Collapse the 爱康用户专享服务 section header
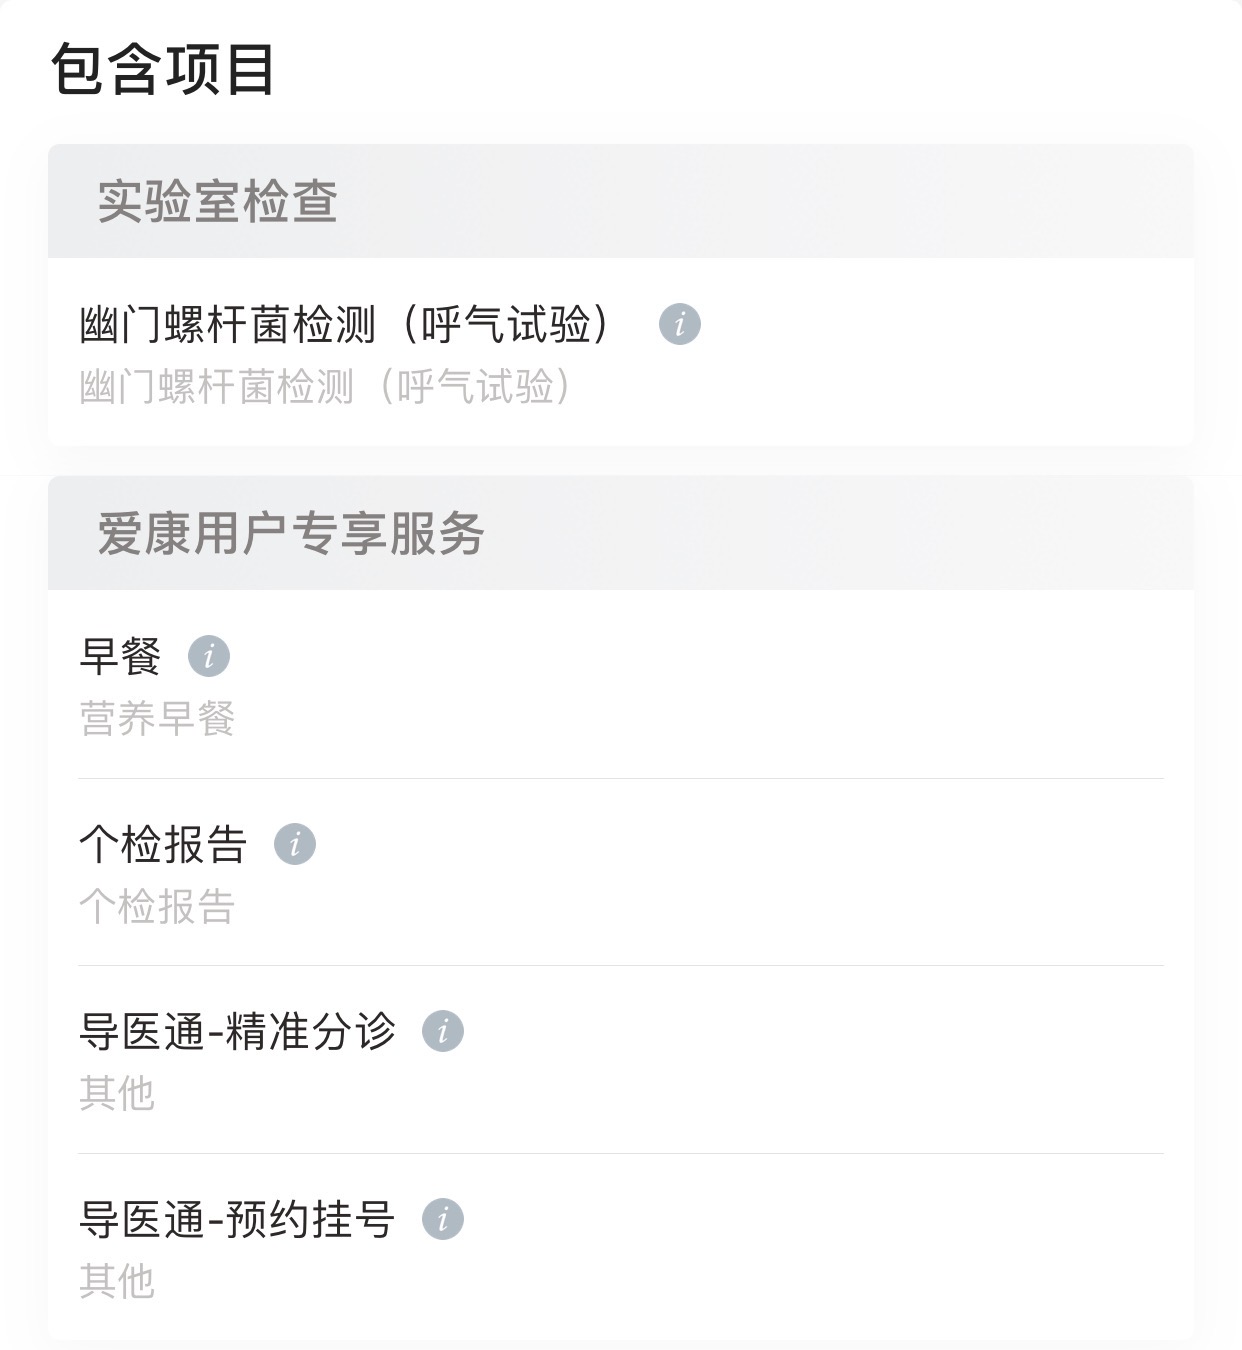Viewport: 1242px width, 1350px height. 290,533
